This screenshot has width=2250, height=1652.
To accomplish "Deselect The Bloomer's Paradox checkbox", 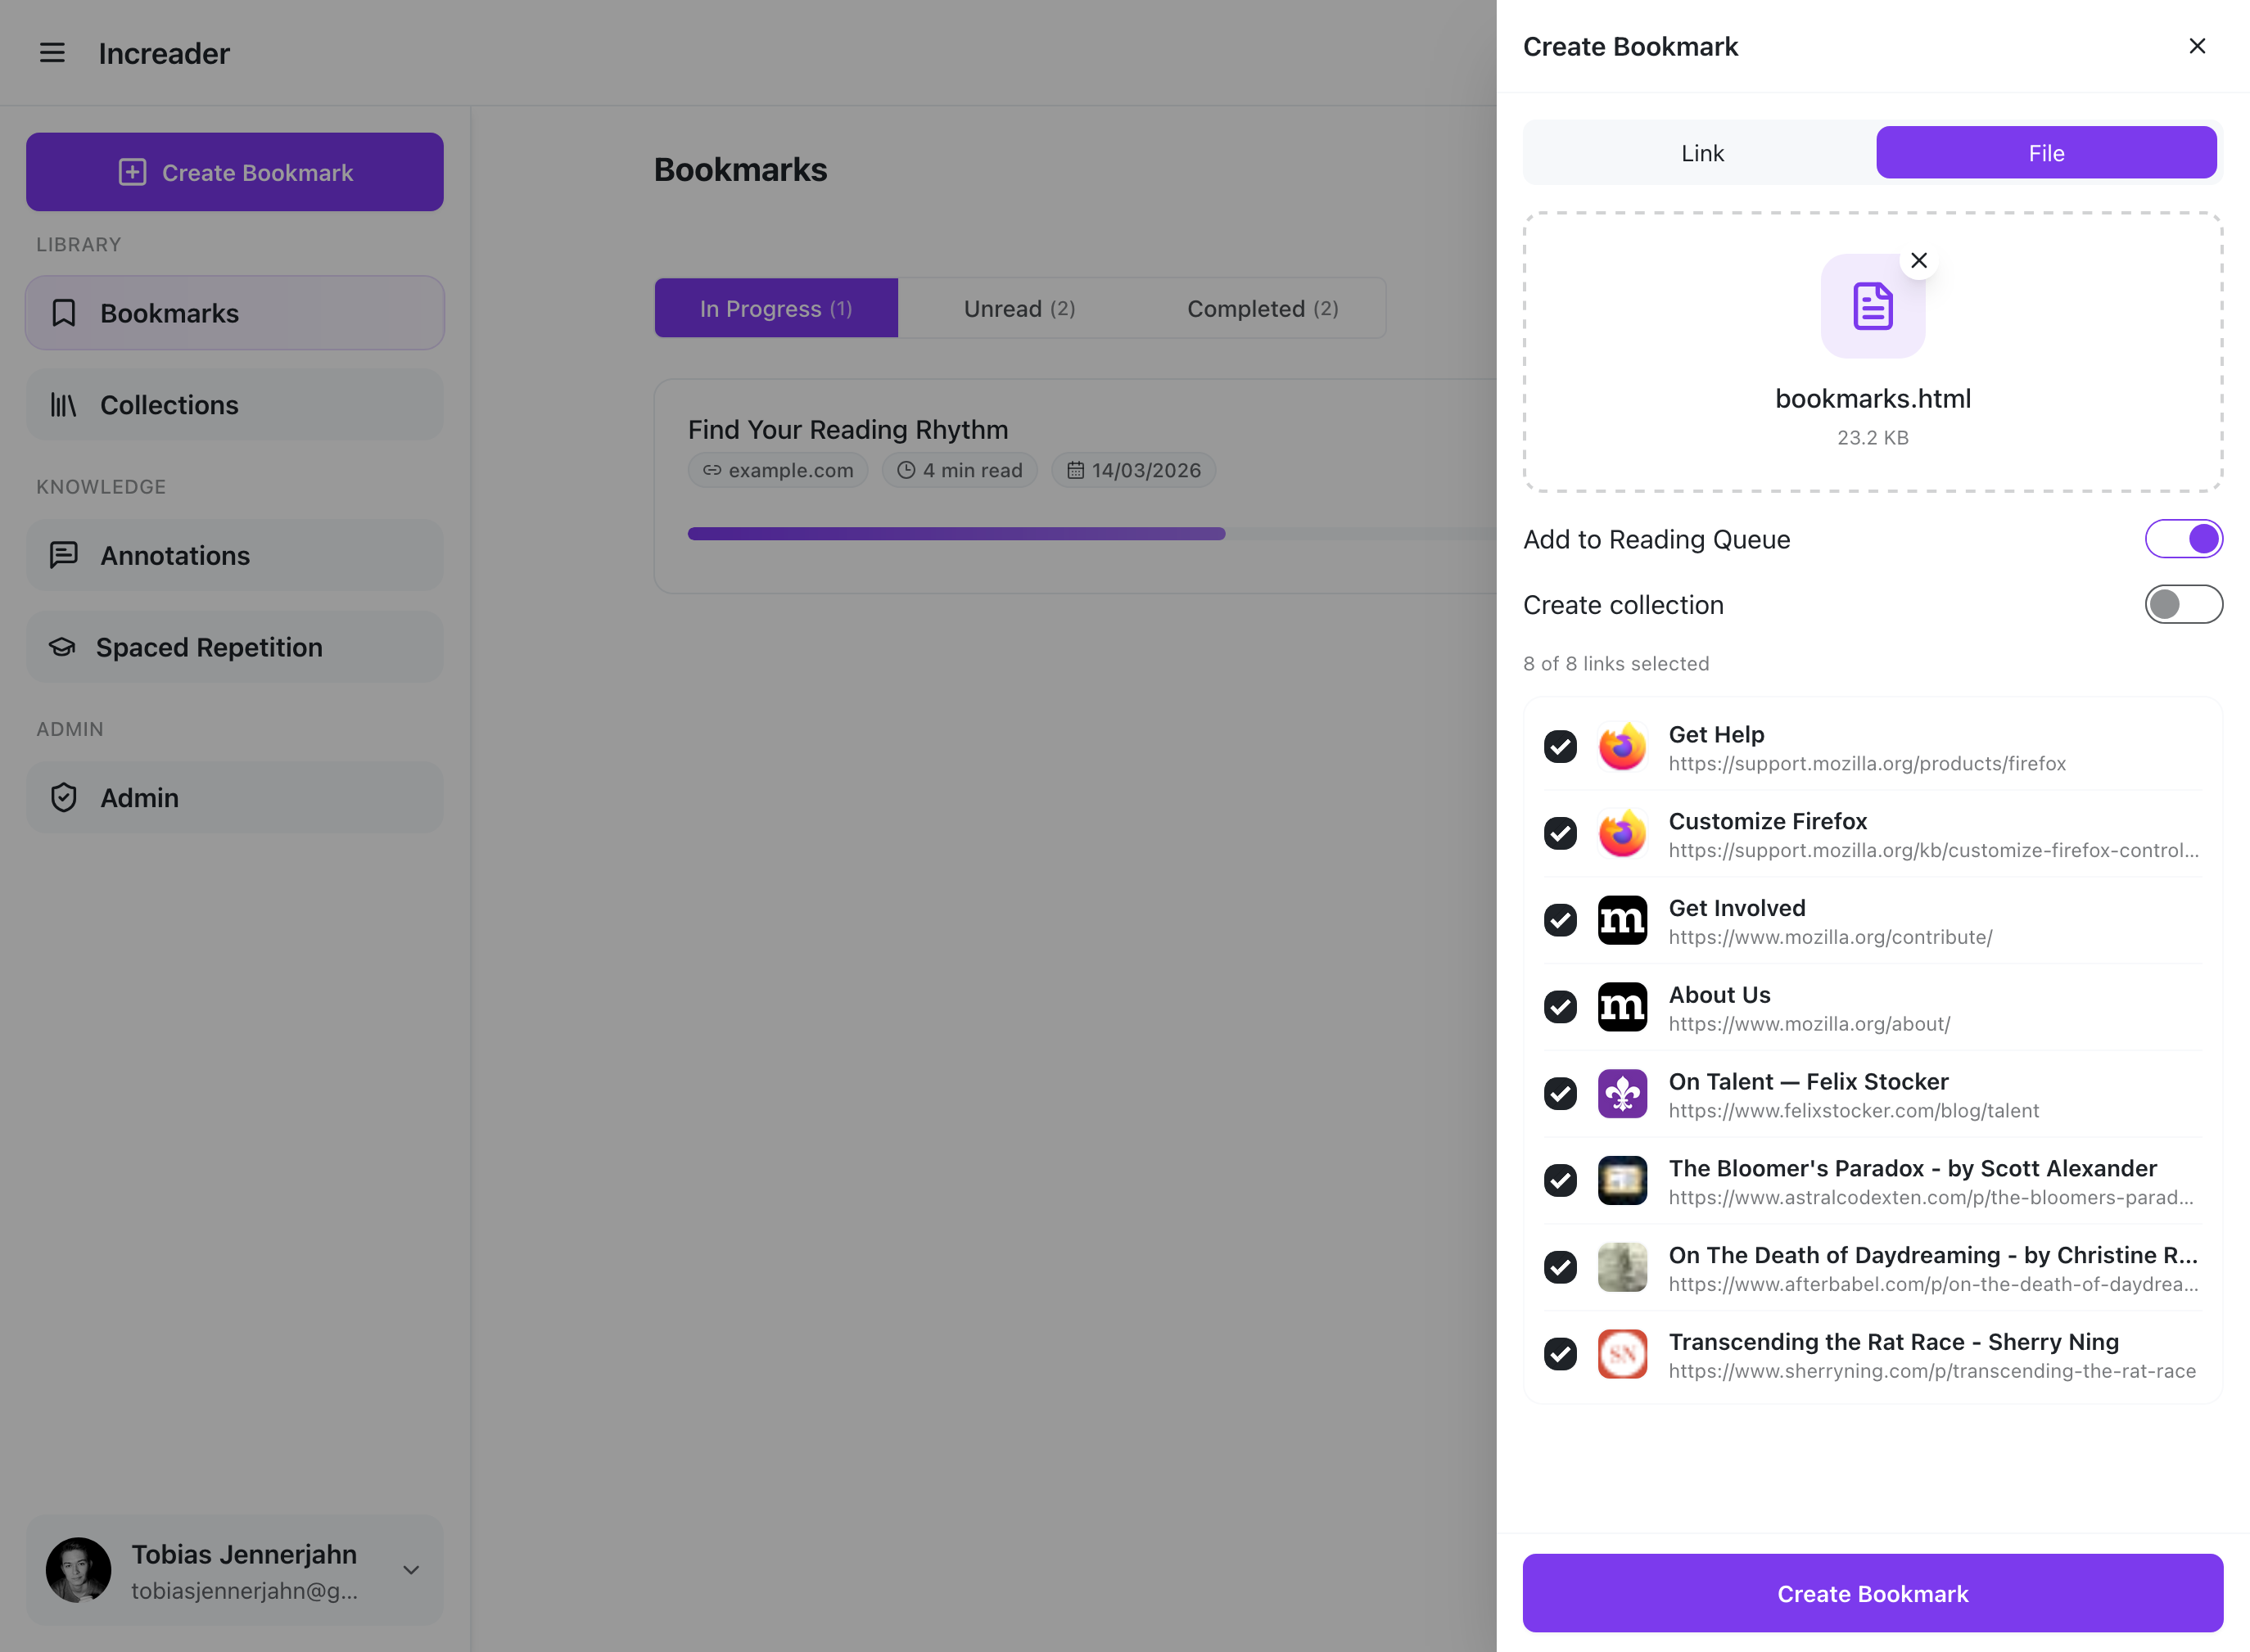I will click(1560, 1181).
